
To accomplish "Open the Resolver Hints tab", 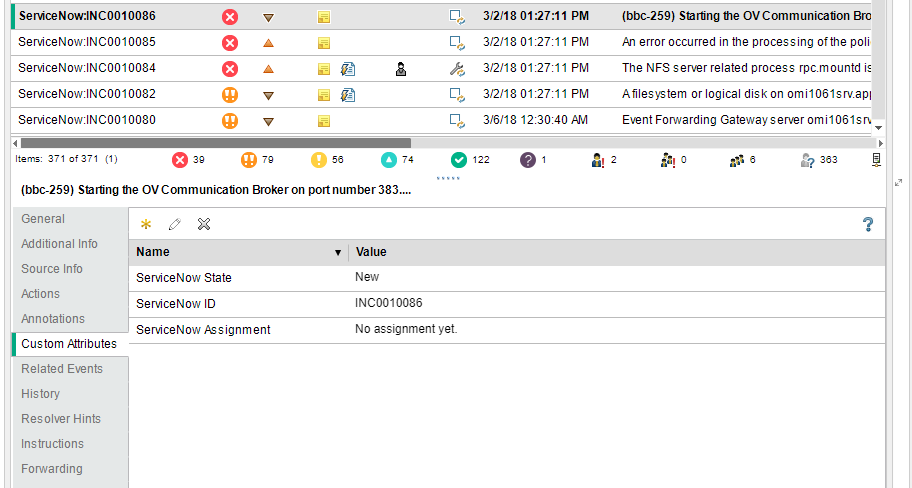I will [x=60, y=419].
